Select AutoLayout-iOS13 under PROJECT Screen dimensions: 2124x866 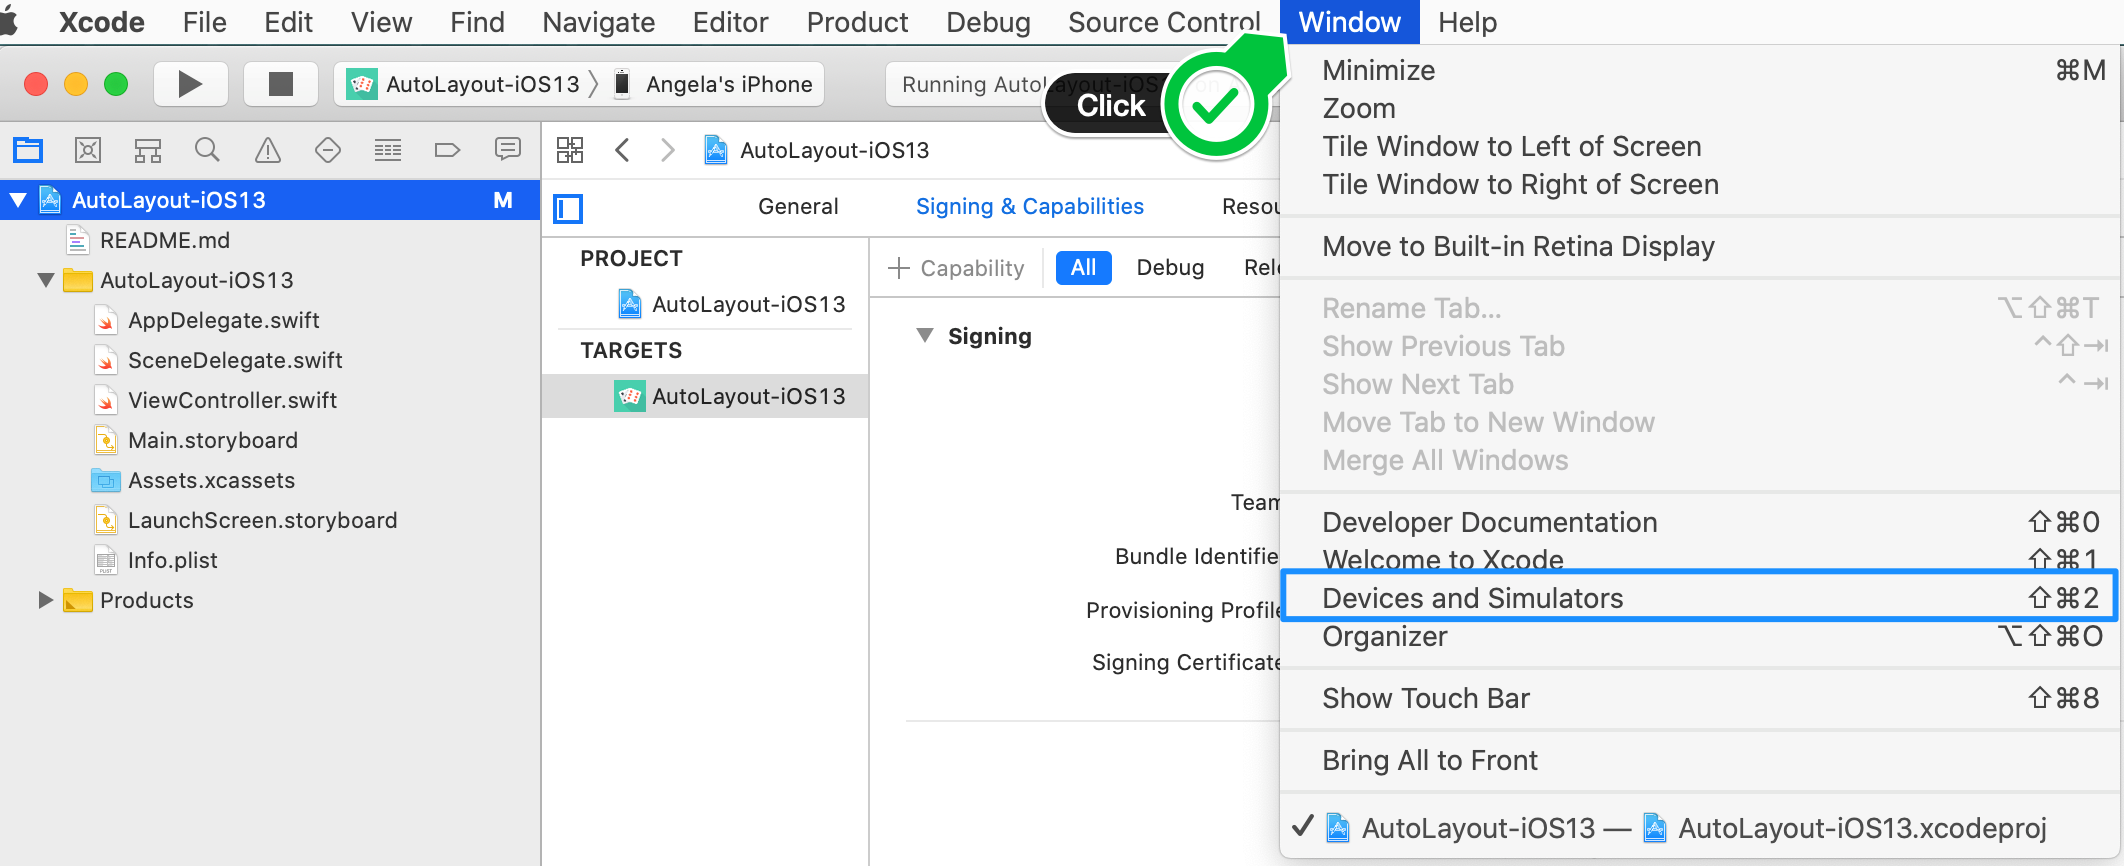705,304
